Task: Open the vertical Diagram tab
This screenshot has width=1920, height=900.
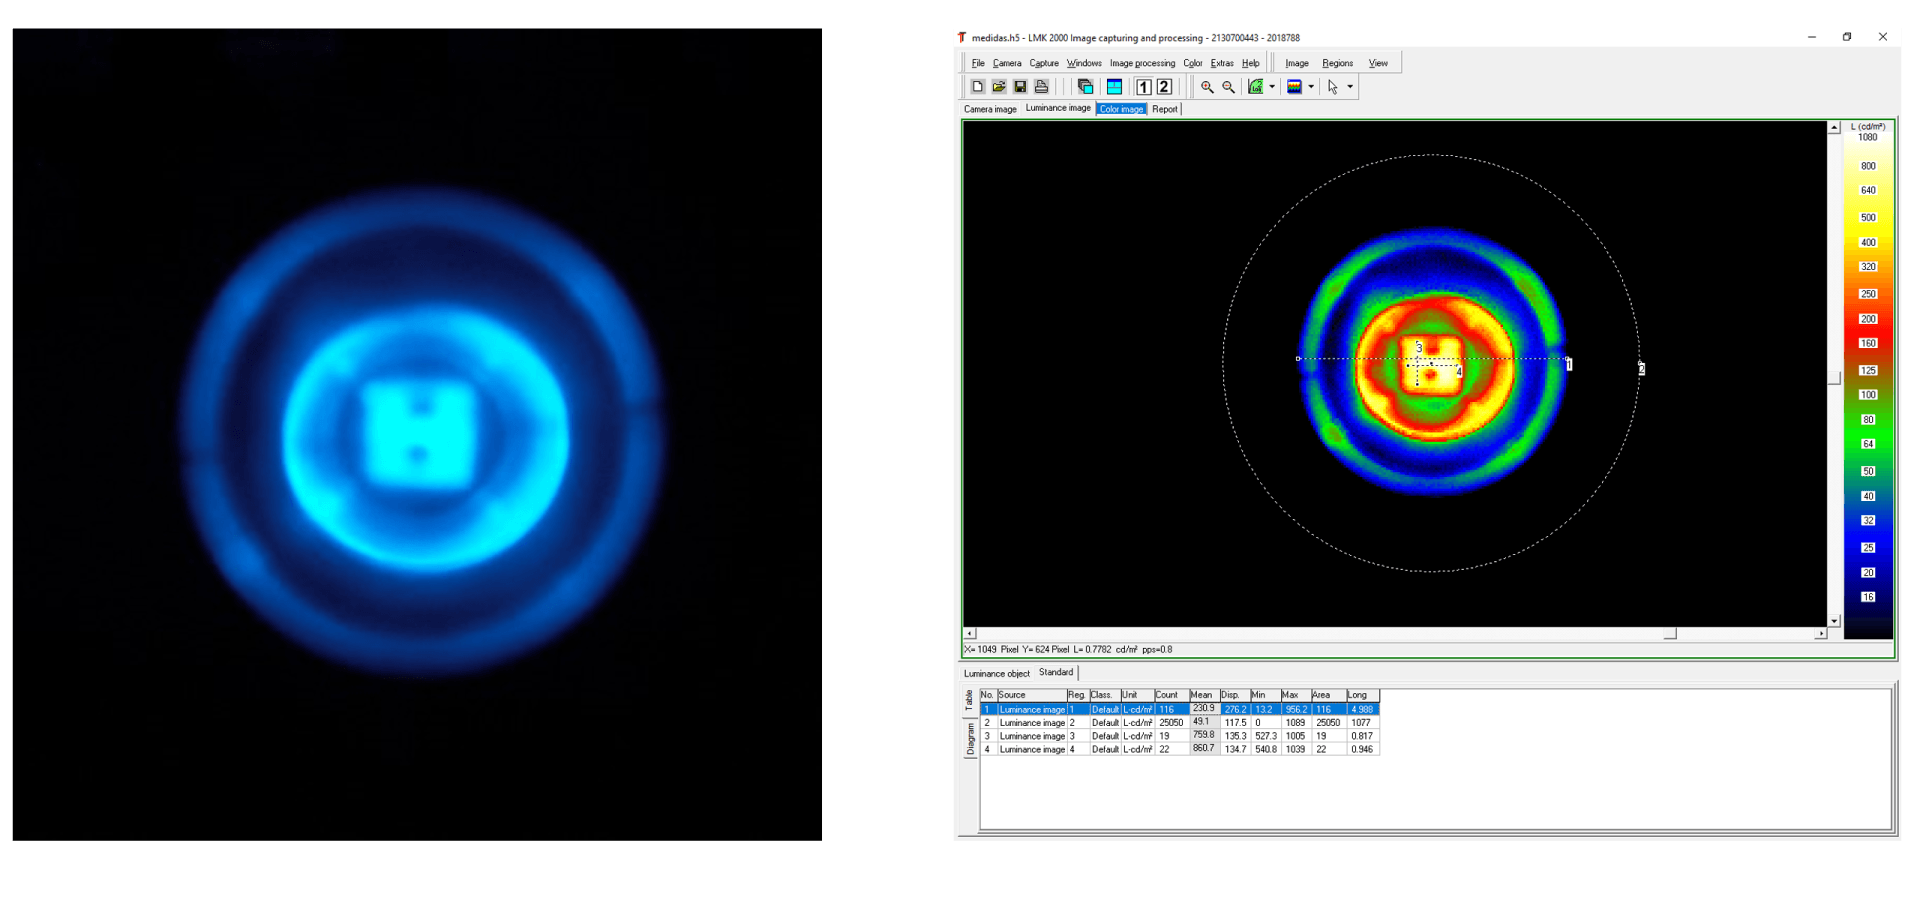Action: (969, 739)
